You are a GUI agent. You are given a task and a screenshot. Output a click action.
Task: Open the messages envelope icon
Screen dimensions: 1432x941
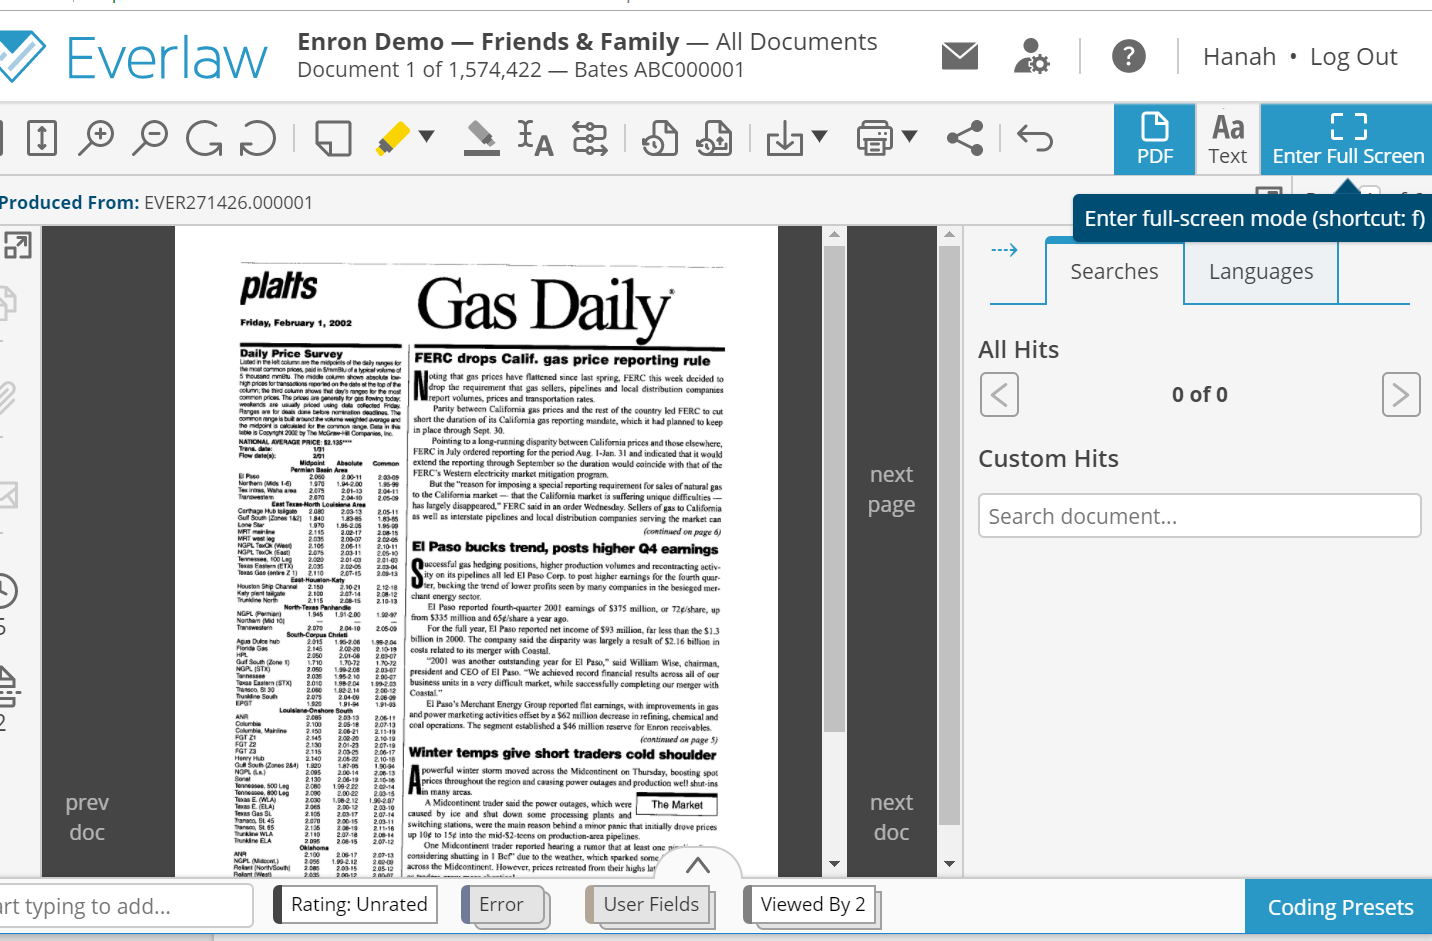click(x=960, y=56)
